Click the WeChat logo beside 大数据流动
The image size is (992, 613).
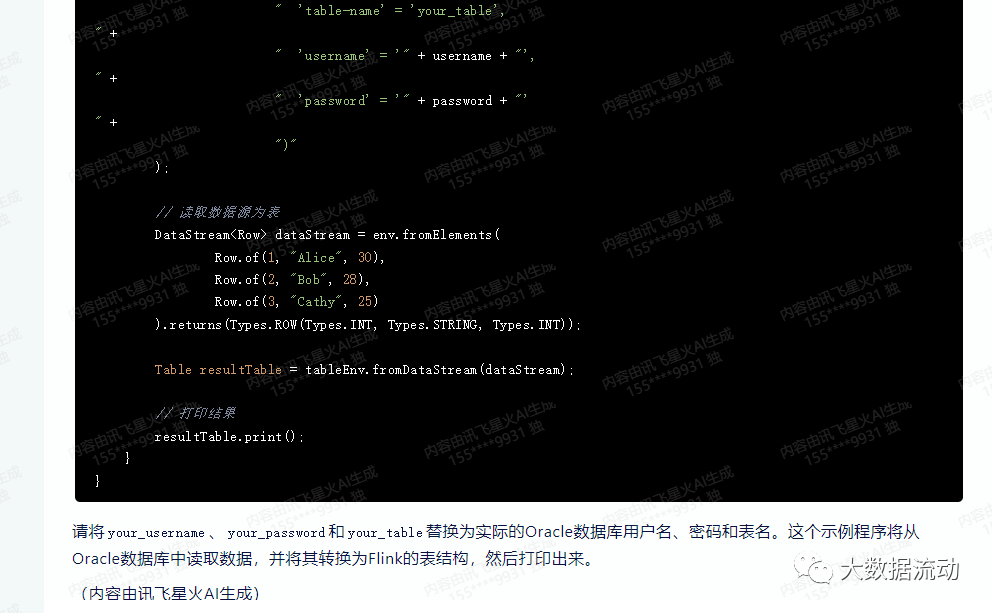tap(813, 568)
